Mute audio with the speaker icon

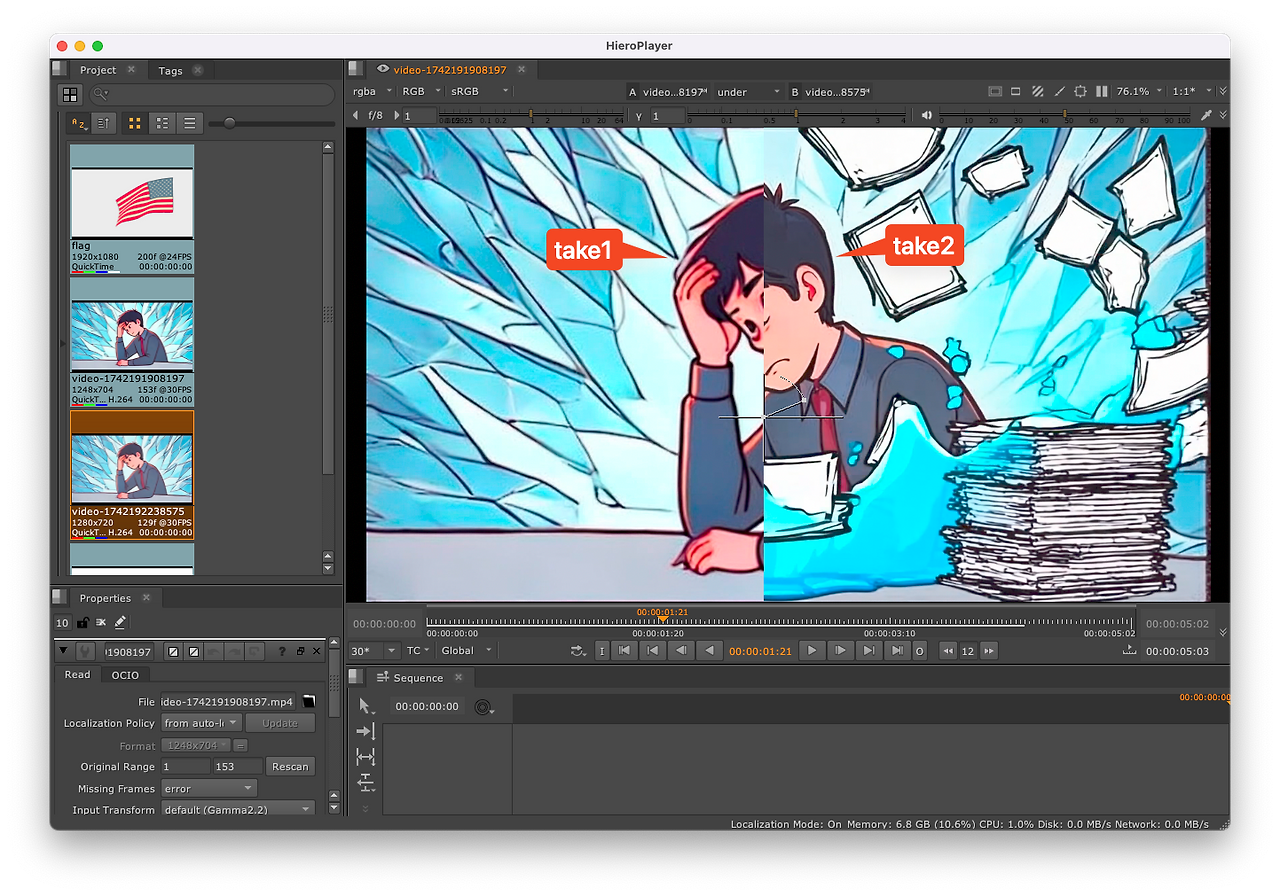coord(927,115)
